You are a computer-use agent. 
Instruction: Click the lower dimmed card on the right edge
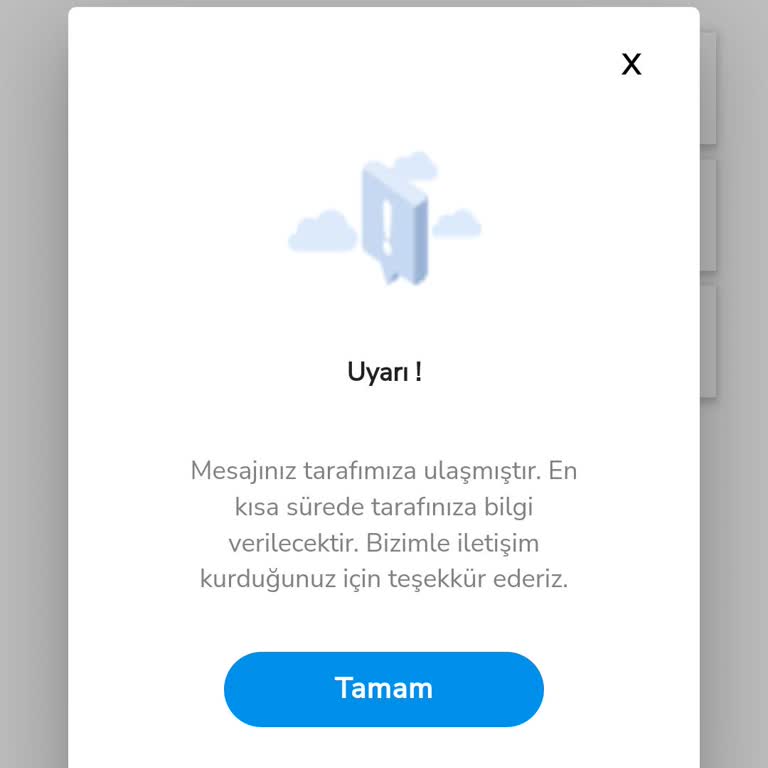[x=708, y=341]
